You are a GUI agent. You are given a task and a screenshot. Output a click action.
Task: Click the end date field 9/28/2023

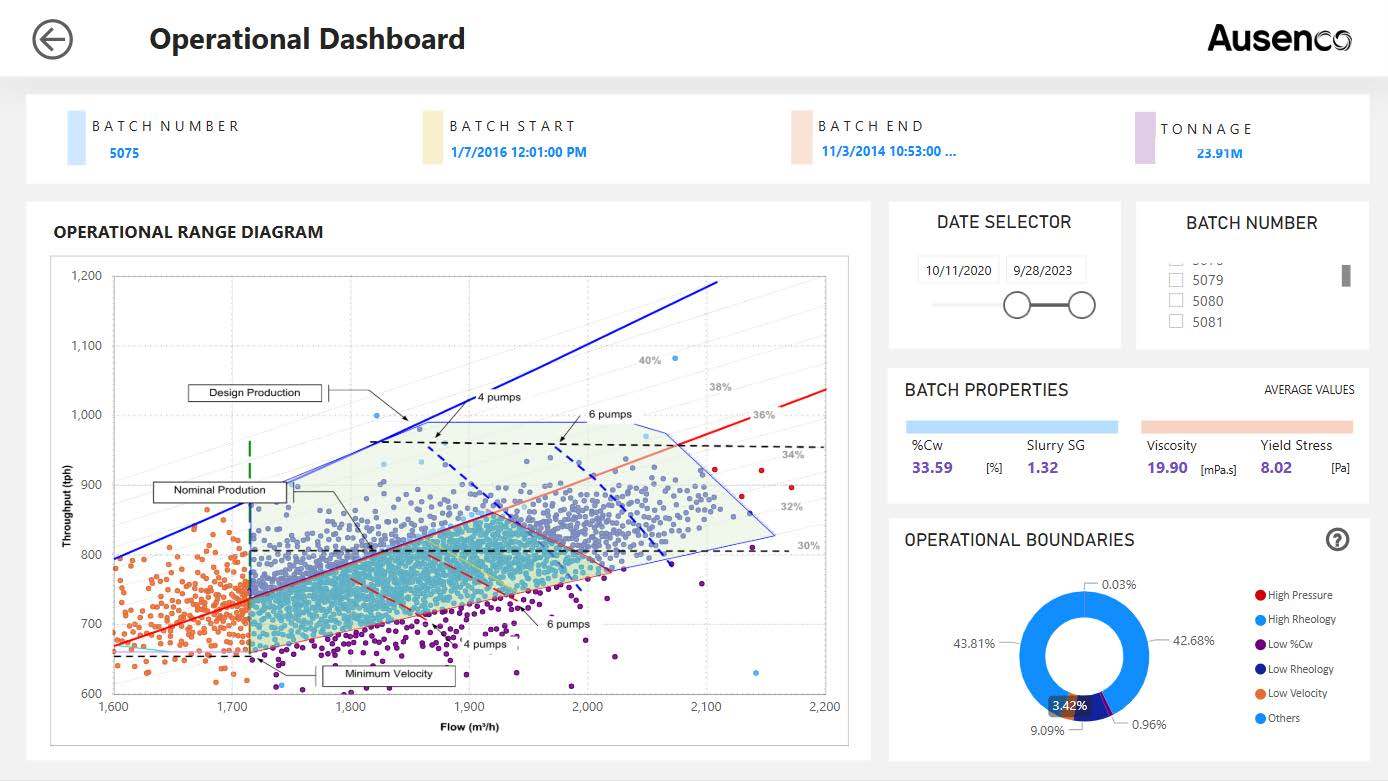(x=1042, y=271)
